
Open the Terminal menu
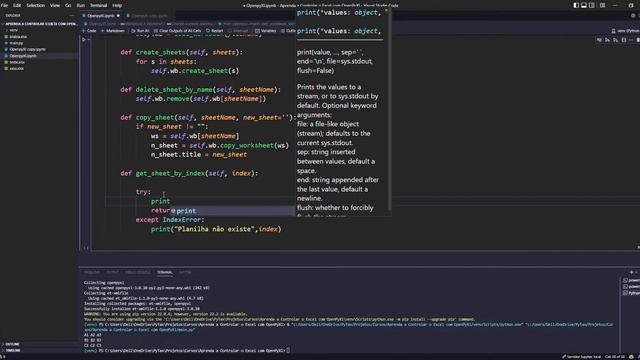98,6
